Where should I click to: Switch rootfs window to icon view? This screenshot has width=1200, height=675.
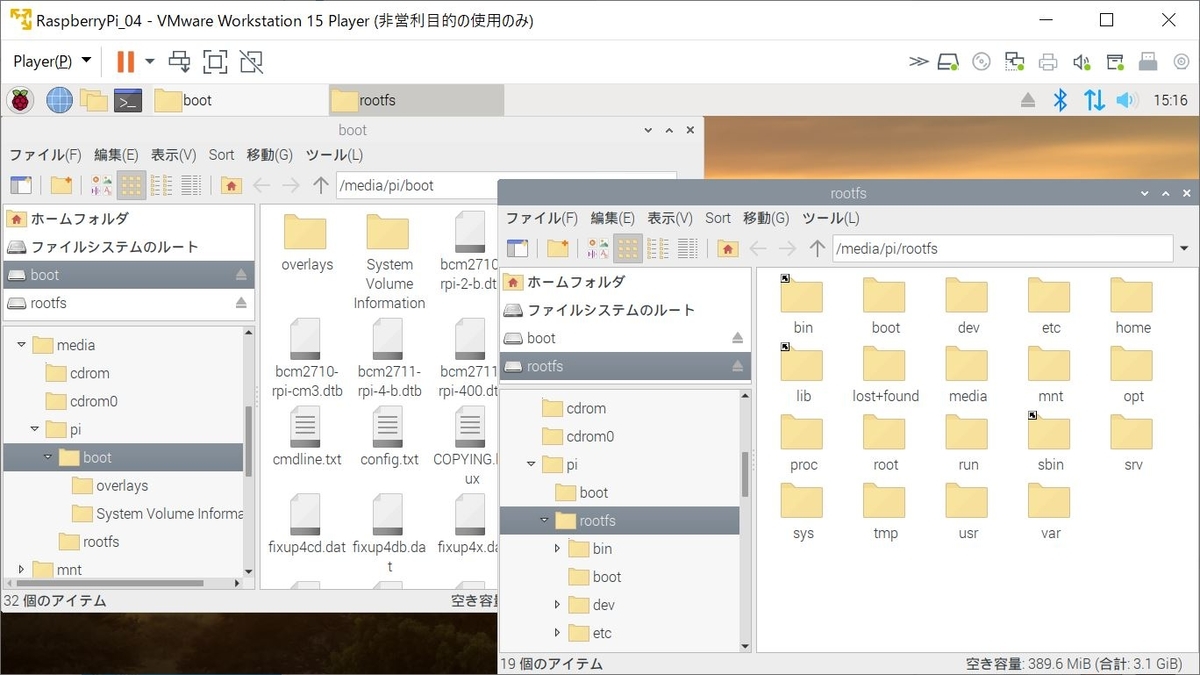pyautogui.click(x=627, y=248)
